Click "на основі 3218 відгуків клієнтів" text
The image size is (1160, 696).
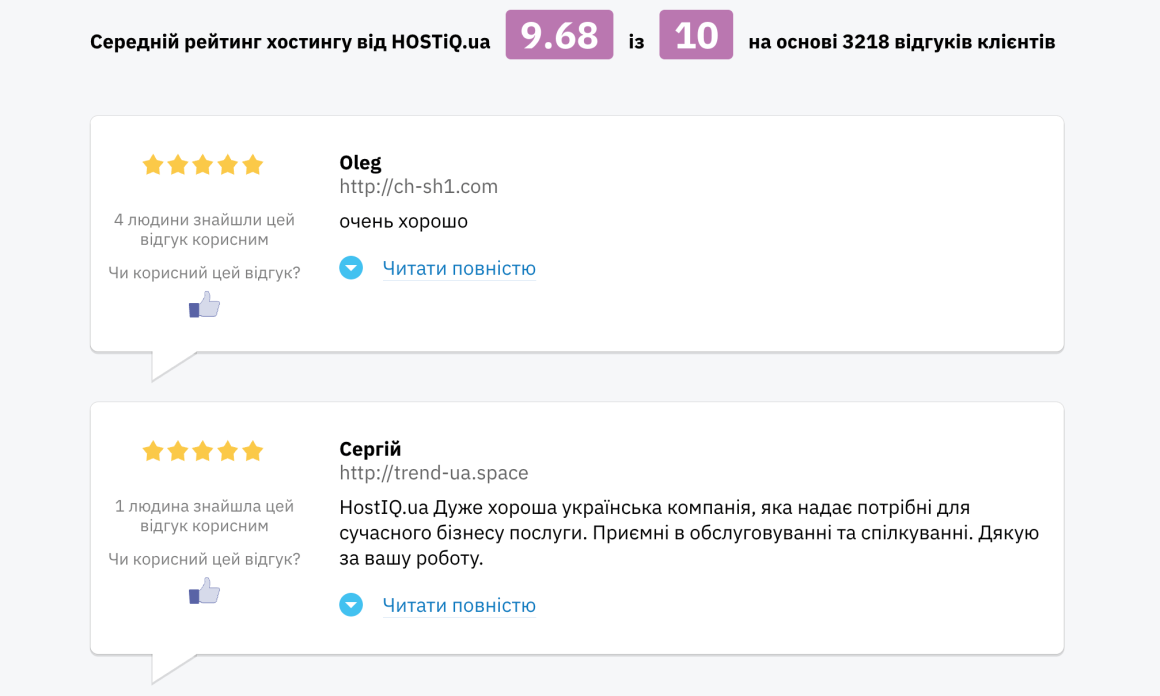point(901,42)
